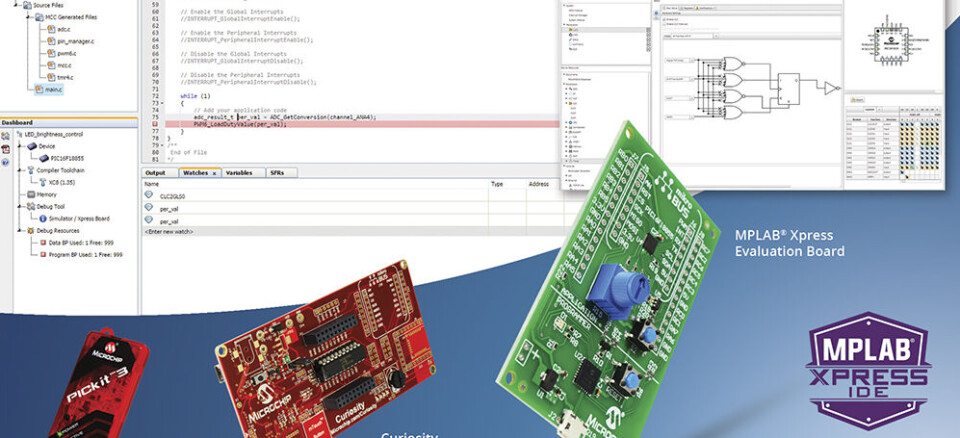This screenshot has width=960, height=438.
Task: Click the Device chip icon in Dashboard
Action: 31,146
